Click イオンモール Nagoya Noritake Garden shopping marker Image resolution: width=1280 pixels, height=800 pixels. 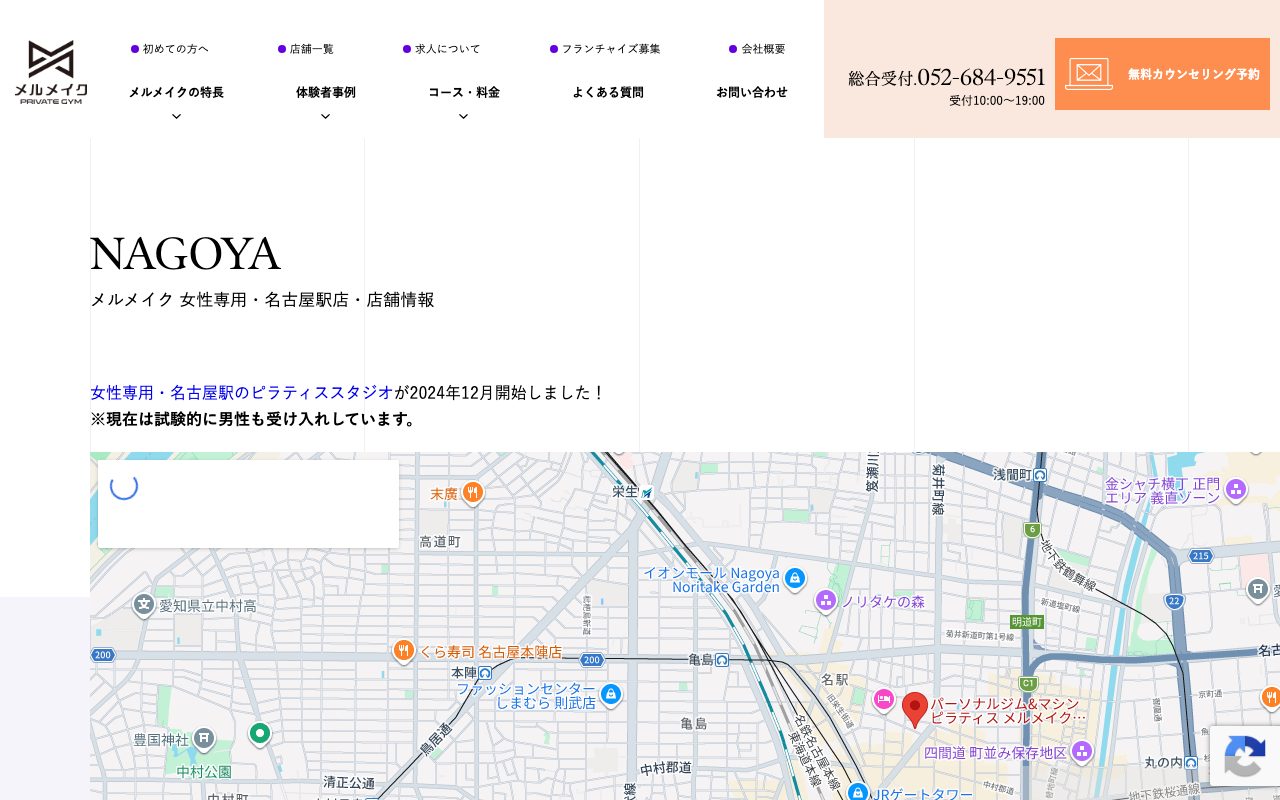(x=794, y=578)
